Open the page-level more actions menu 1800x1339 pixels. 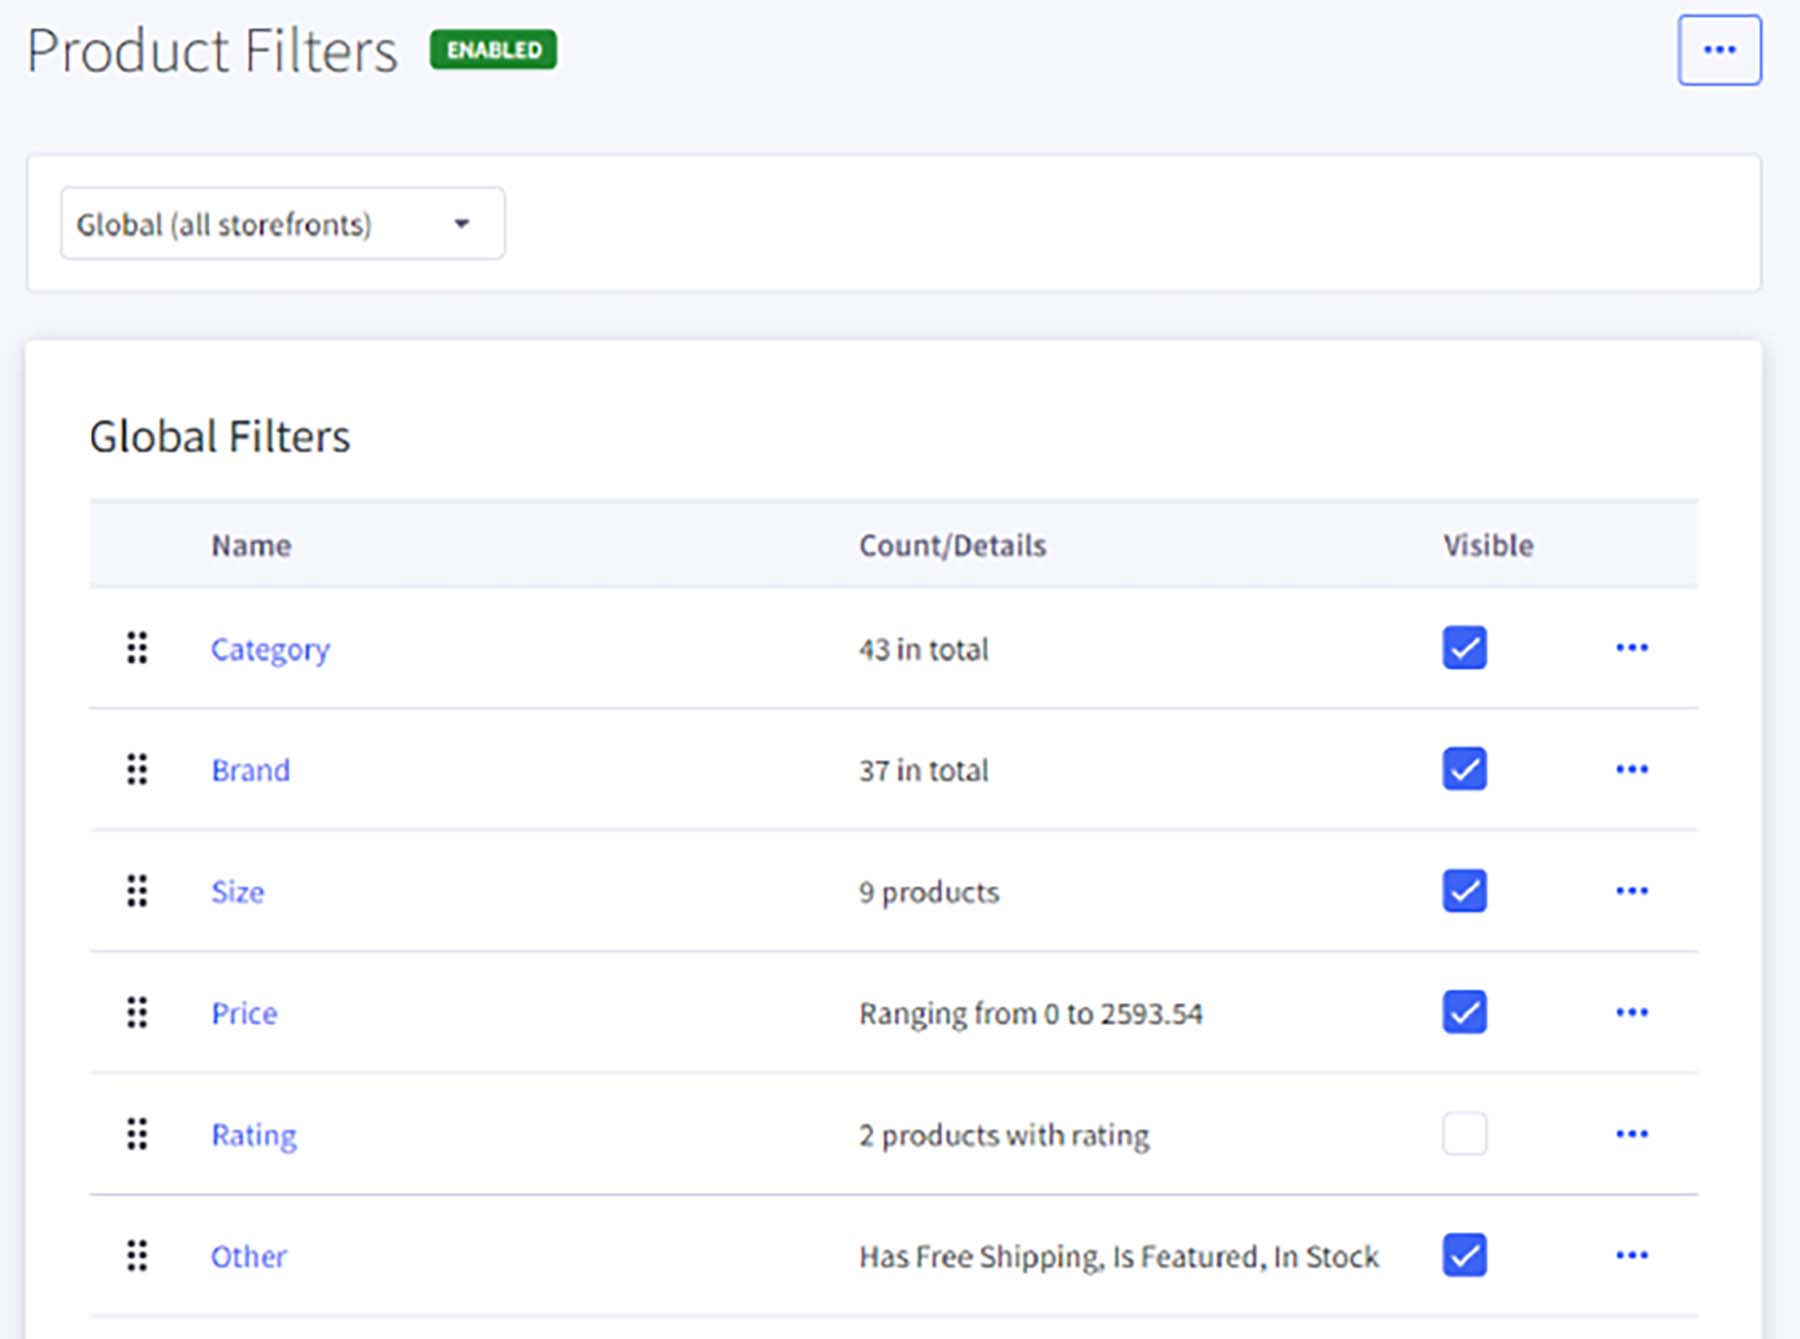pos(1719,50)
